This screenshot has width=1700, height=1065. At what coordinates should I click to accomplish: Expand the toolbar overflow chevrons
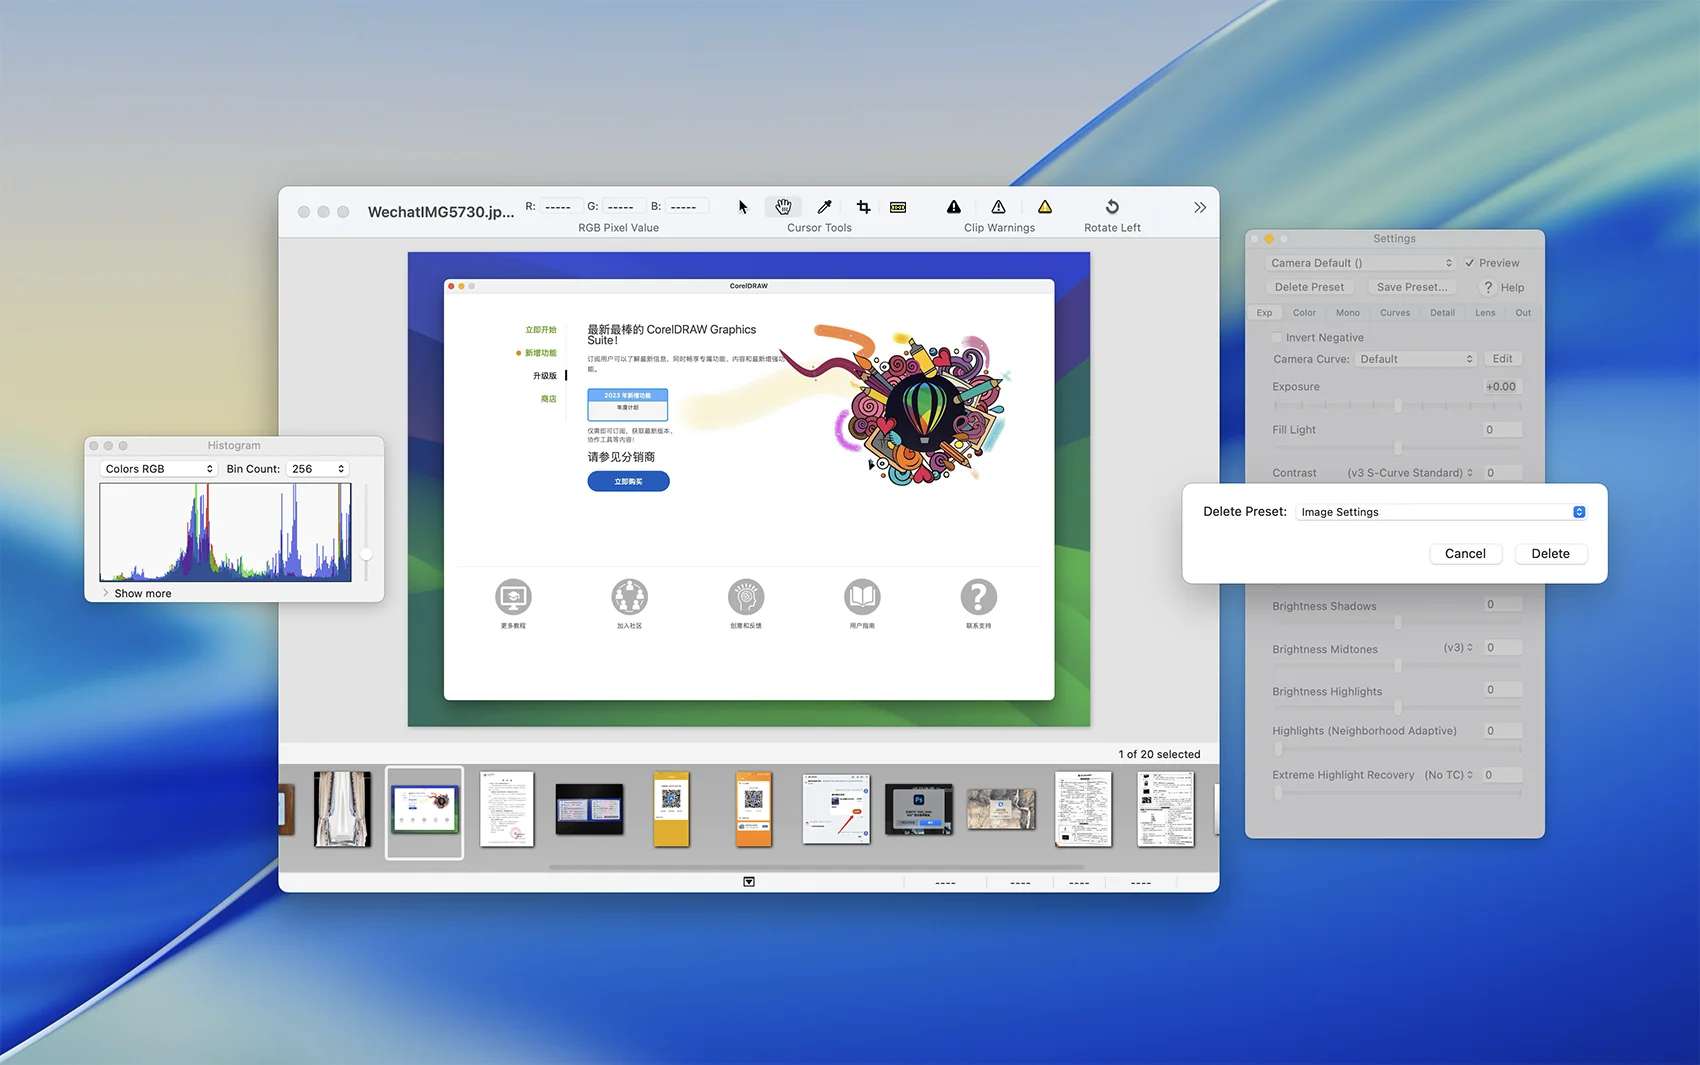[1199, 207]
